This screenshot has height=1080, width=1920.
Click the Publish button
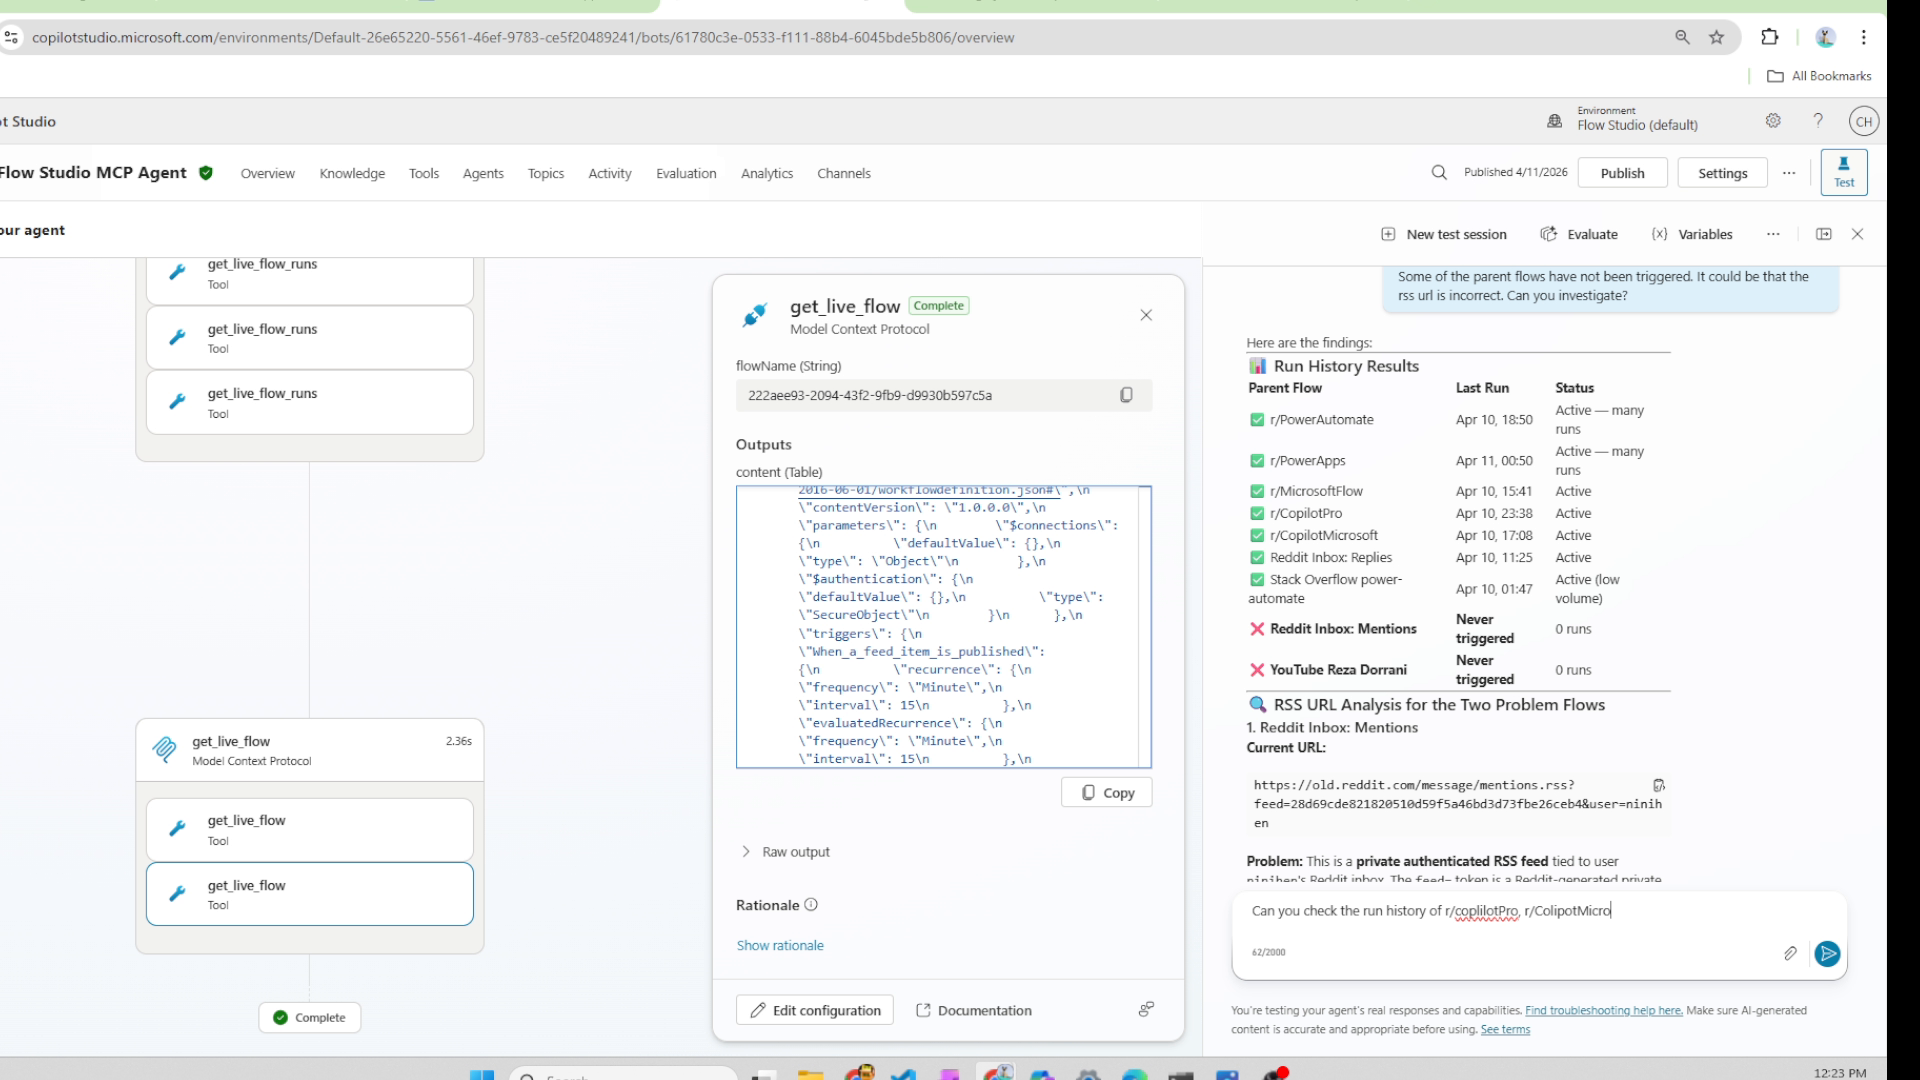pyautogui.click(x=1621, y=172)
